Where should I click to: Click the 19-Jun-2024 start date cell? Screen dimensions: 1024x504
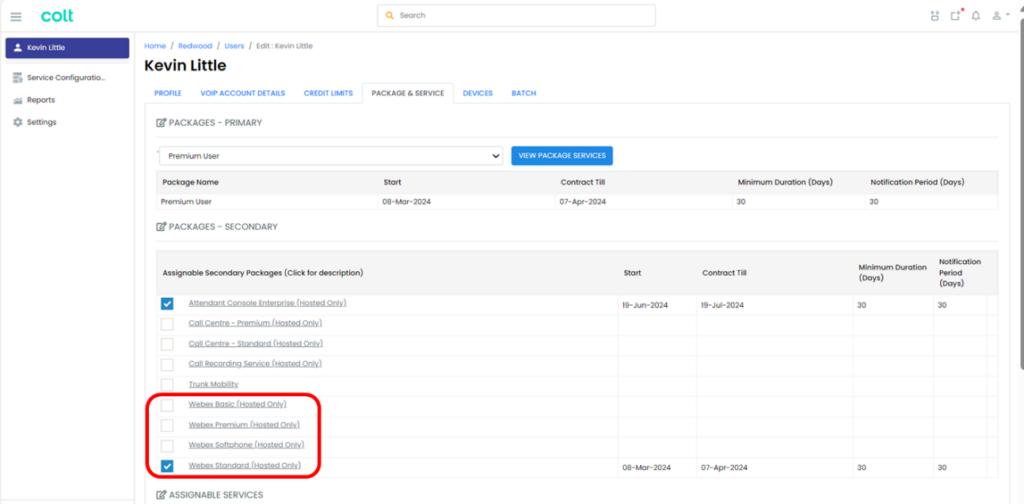pyautogui.click(x=658, y=305)
